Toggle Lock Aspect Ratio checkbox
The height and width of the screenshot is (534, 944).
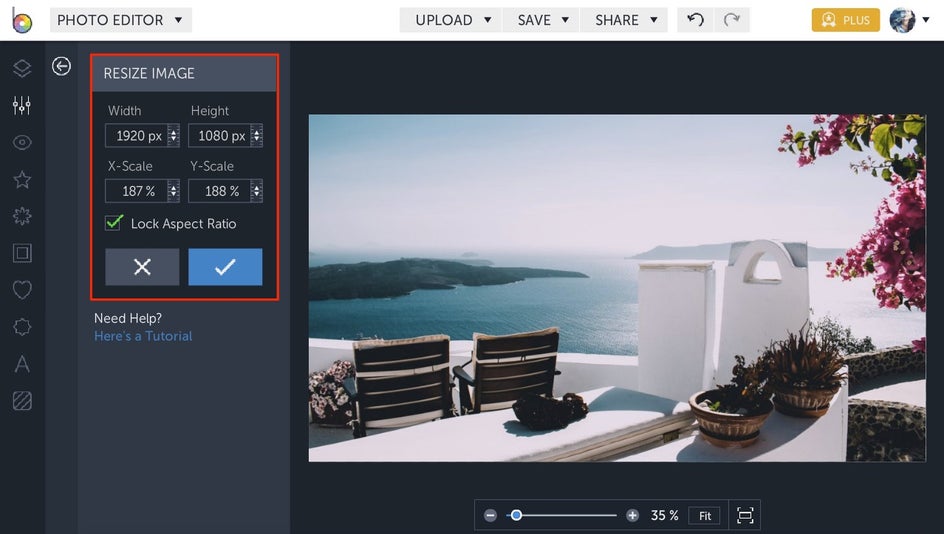114,223
